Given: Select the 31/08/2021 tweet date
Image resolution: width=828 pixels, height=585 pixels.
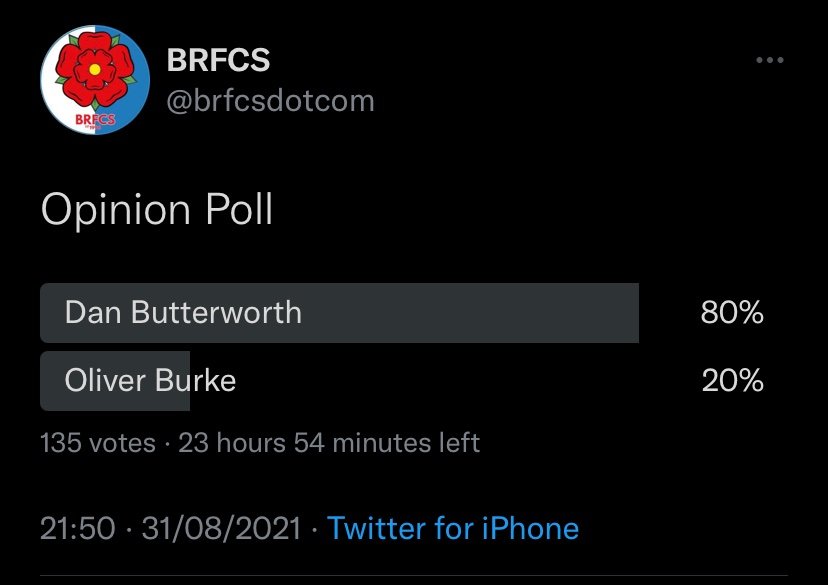Looking at the screenshot, I should click(x=221, y=528).
